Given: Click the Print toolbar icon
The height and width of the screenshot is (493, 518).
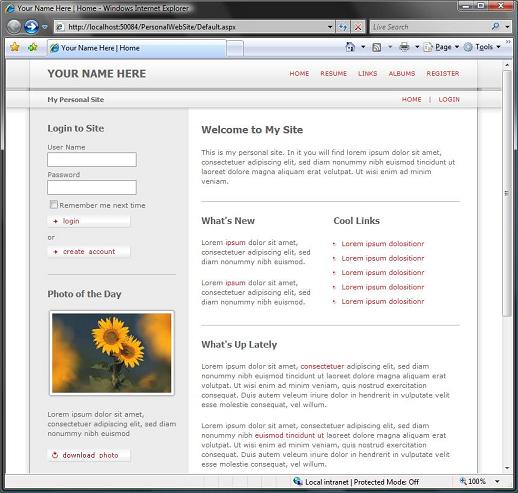Looking at the screenshot, I should click(404, 47).
